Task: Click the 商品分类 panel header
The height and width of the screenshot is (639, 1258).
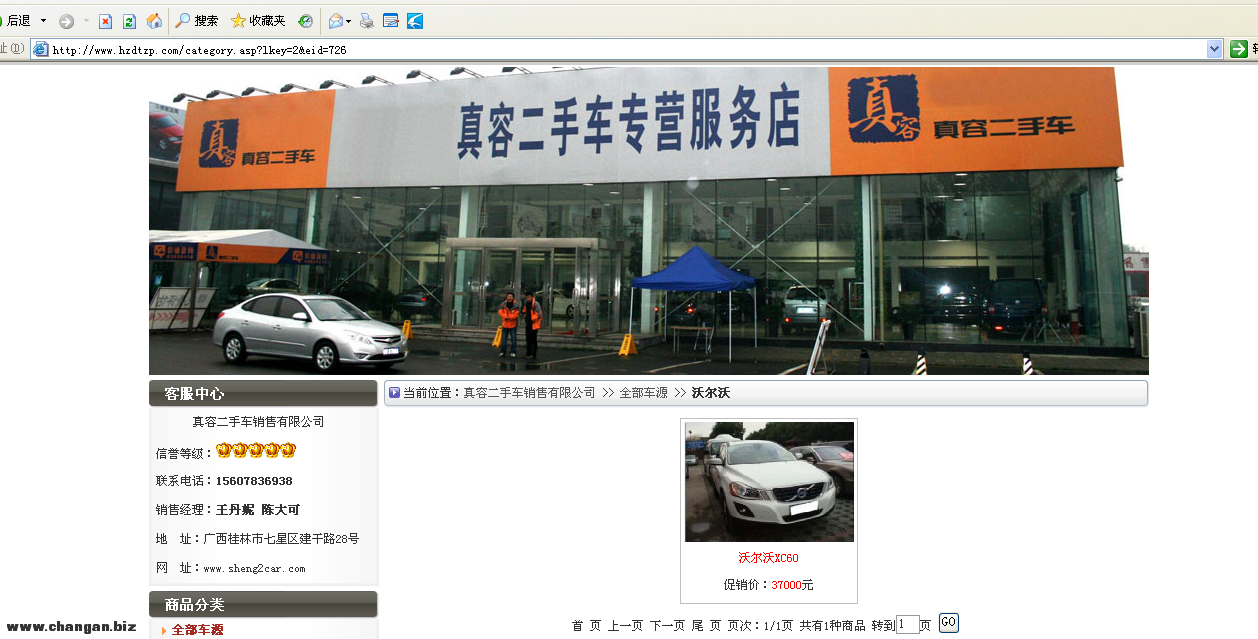Action: pyautogui.click(x=263, y=604)
